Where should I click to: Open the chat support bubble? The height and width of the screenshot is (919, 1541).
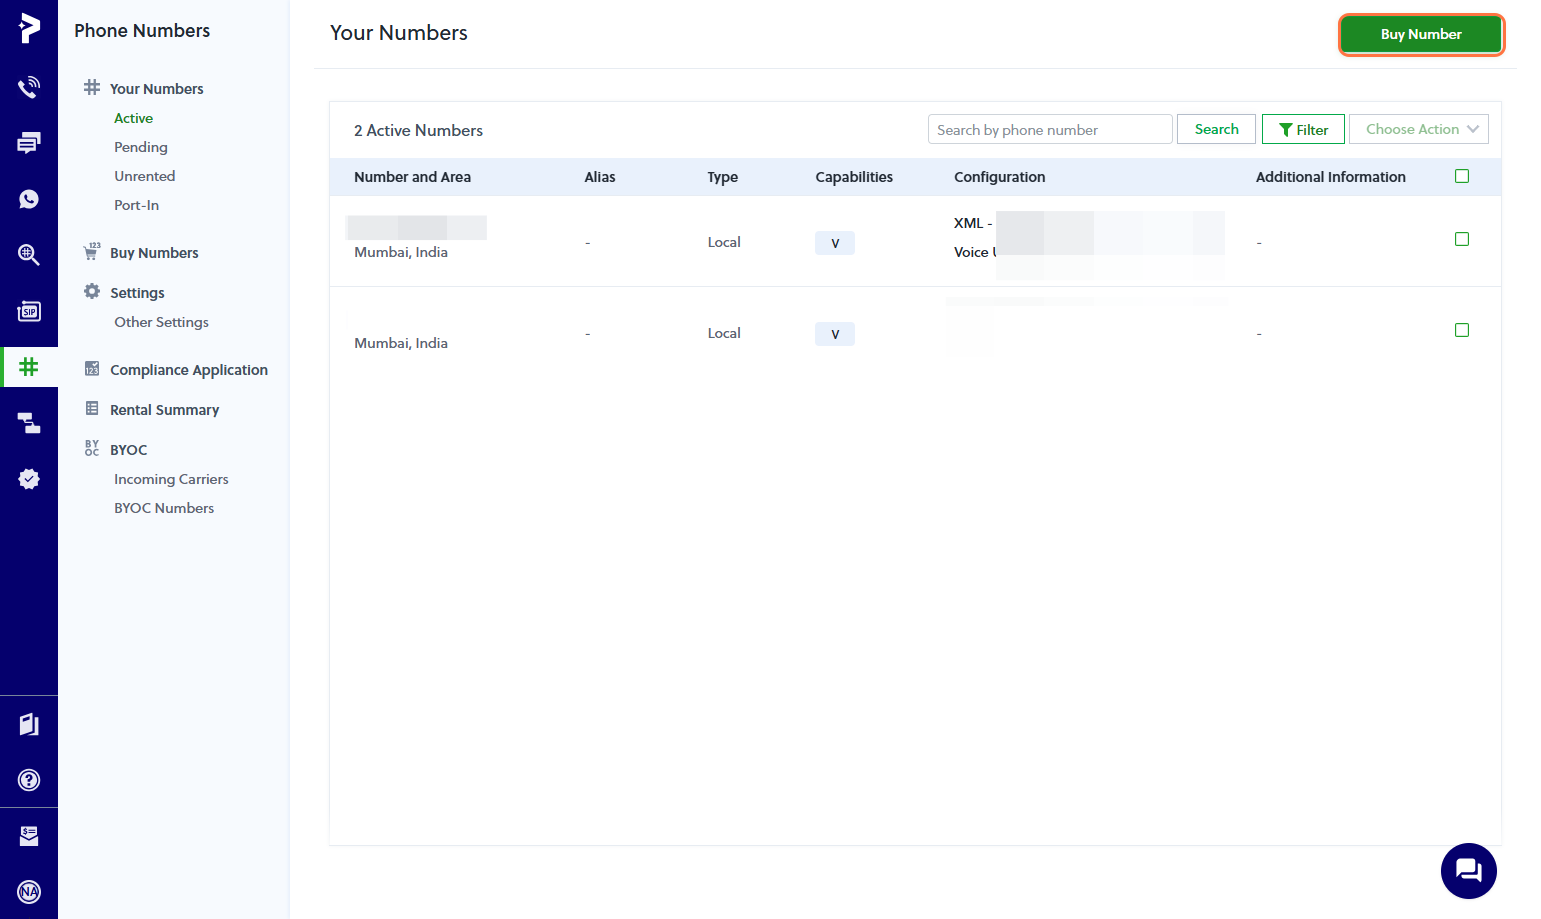(x=1469, y=871)
